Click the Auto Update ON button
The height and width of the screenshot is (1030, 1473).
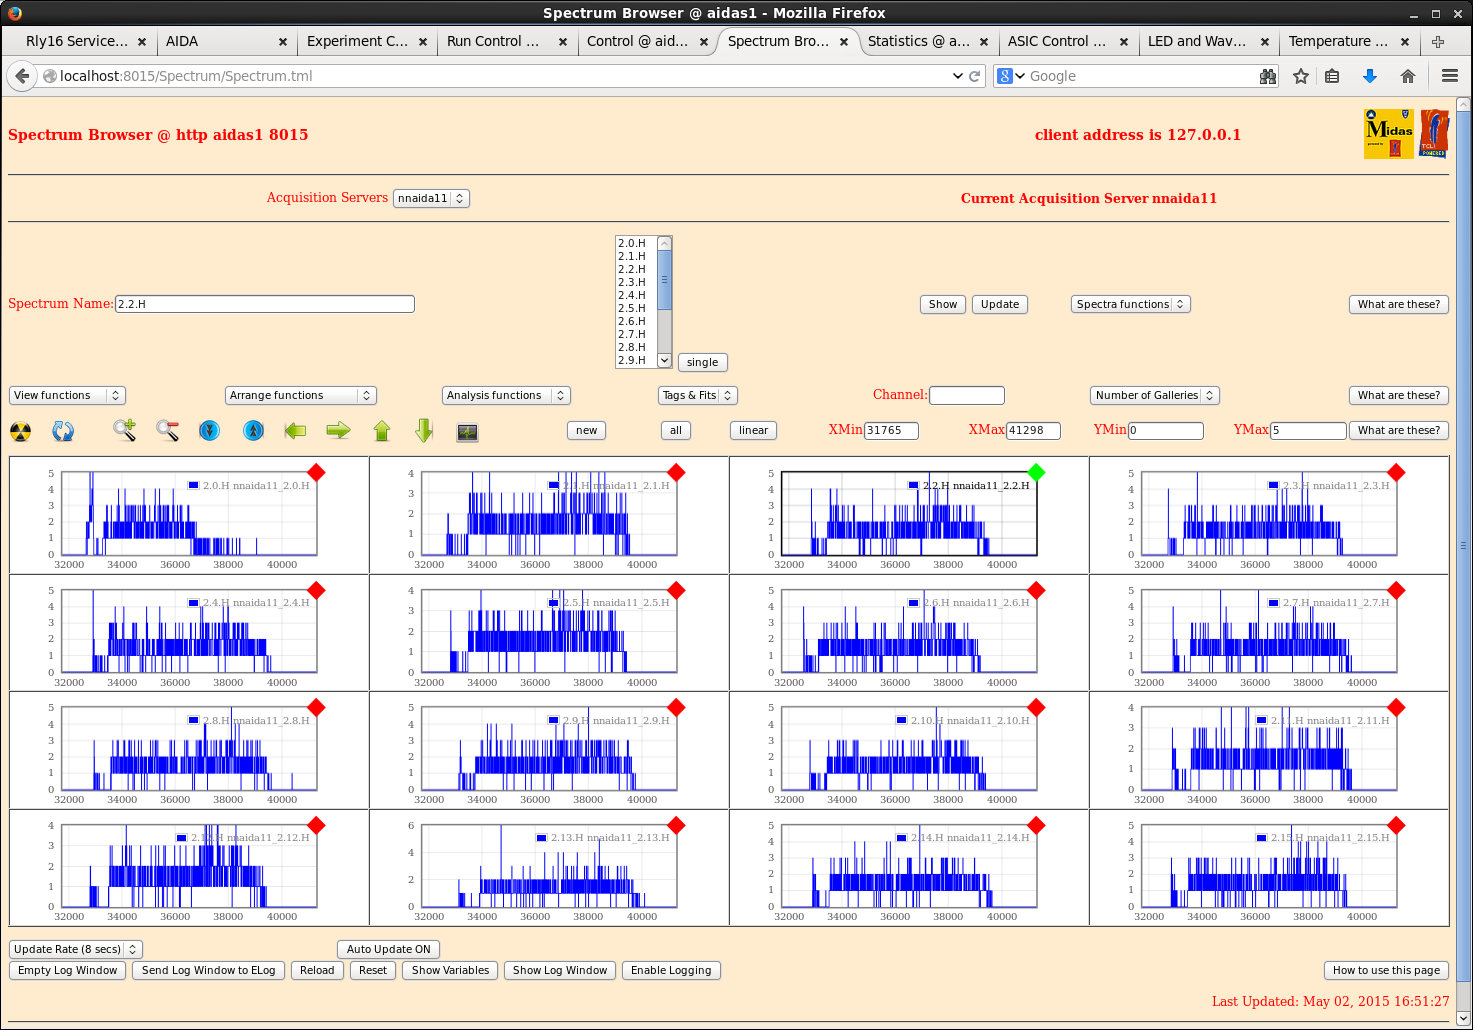pos(388,949)
